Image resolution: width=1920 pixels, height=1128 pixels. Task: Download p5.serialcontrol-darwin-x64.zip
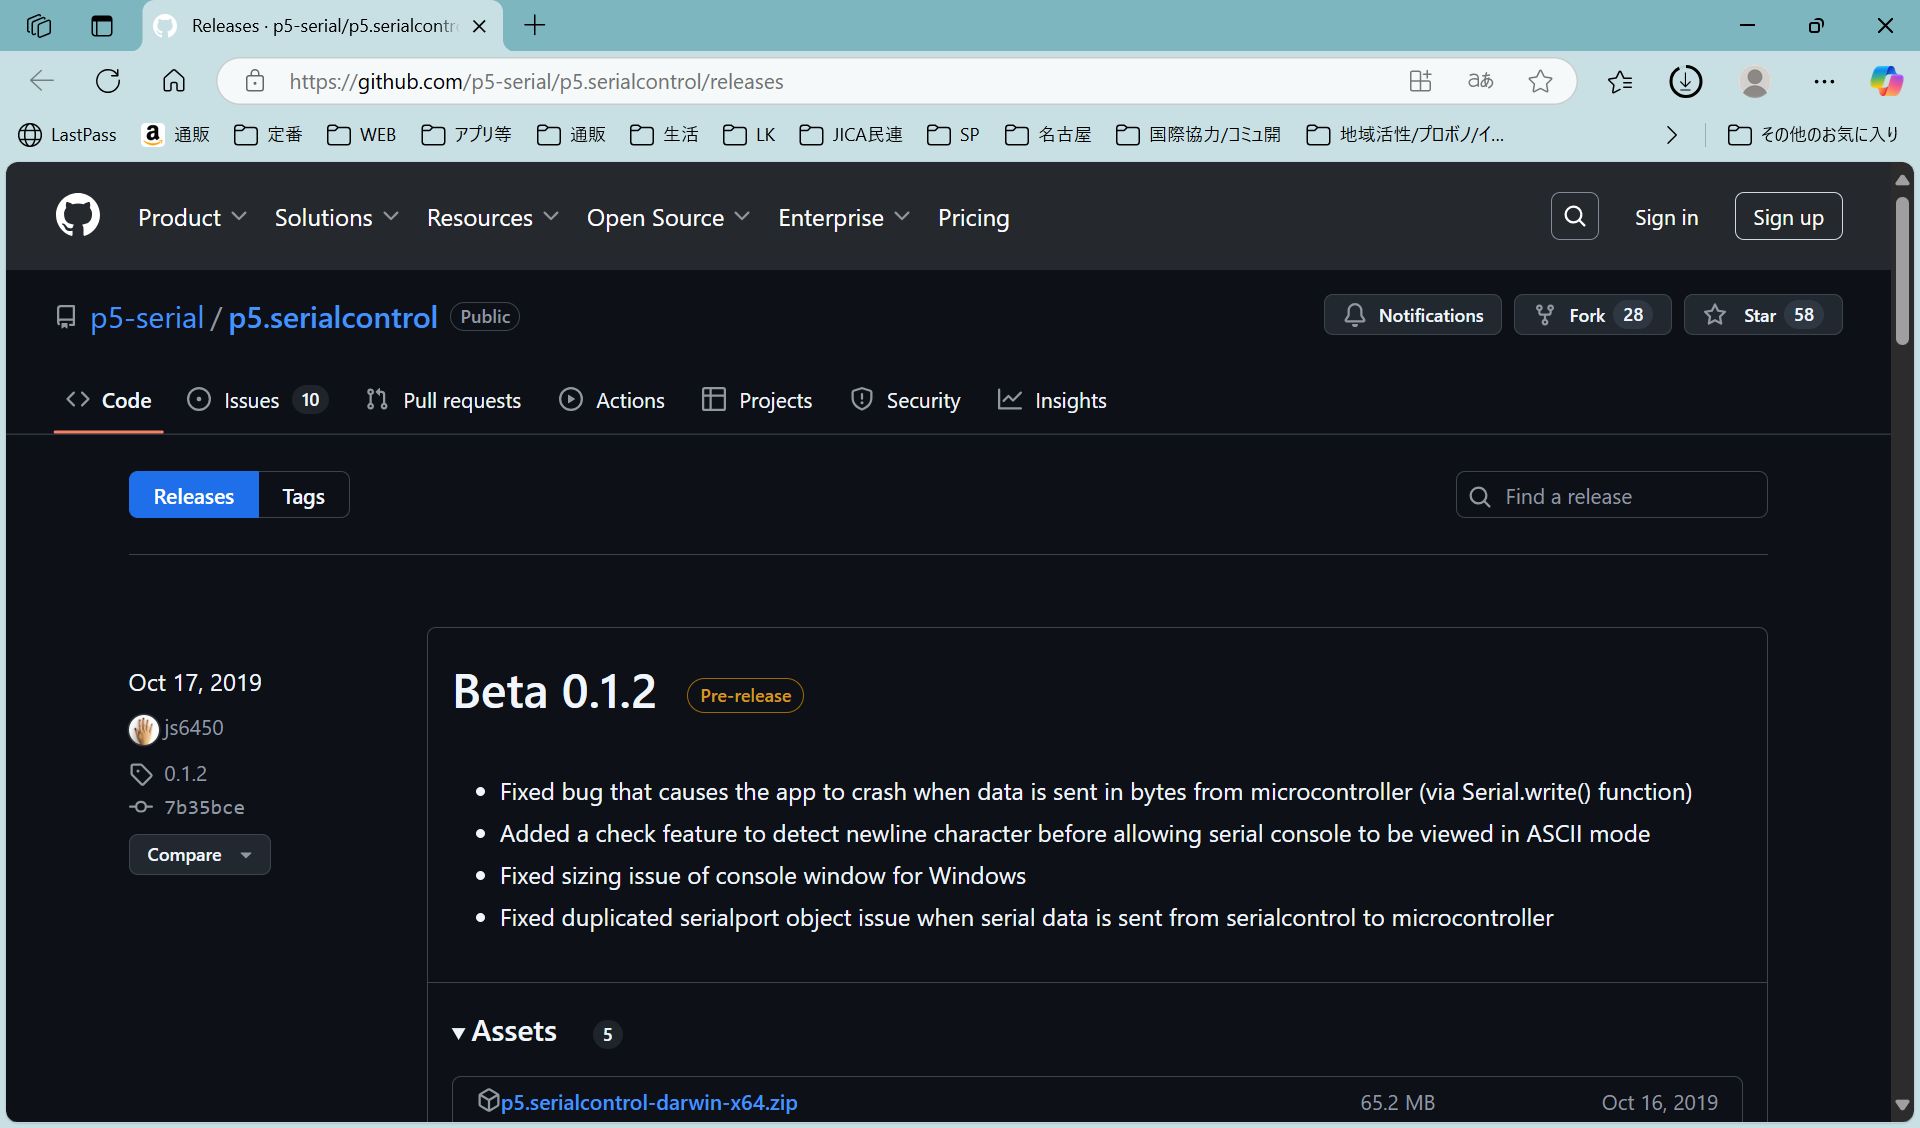pyautogui.click(x=648, y=1102)
